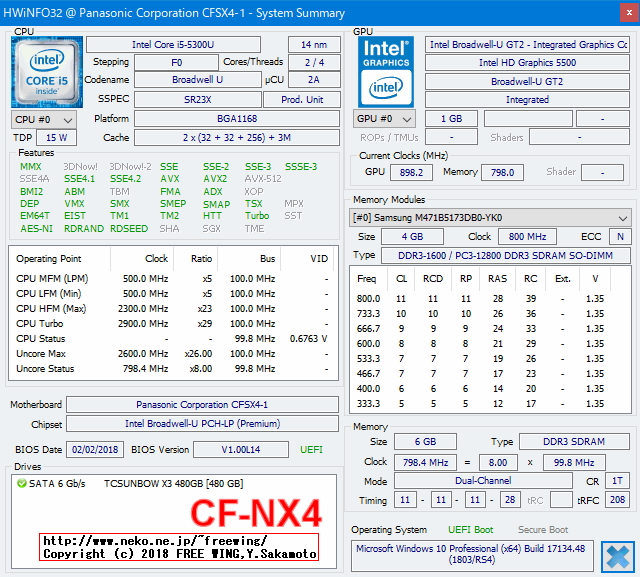
Task: Click the Memory Clock 798.4 MHz value
Action: tap(425, 462)
